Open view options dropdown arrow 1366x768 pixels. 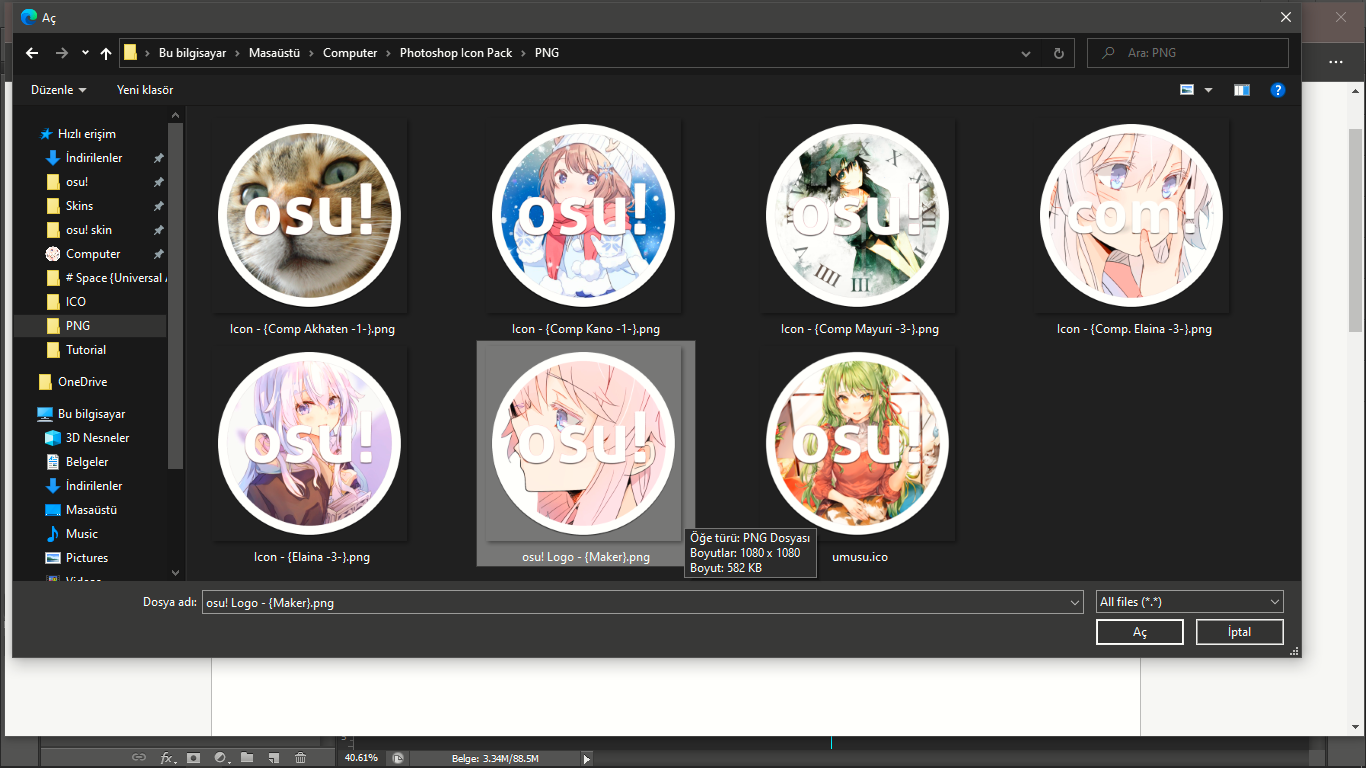1208,90
